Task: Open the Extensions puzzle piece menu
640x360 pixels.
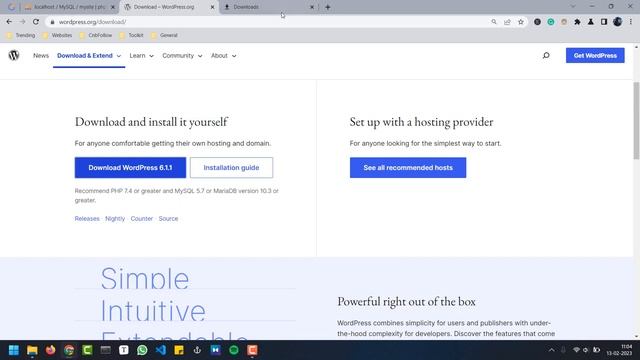Action: tap(577, 22)
